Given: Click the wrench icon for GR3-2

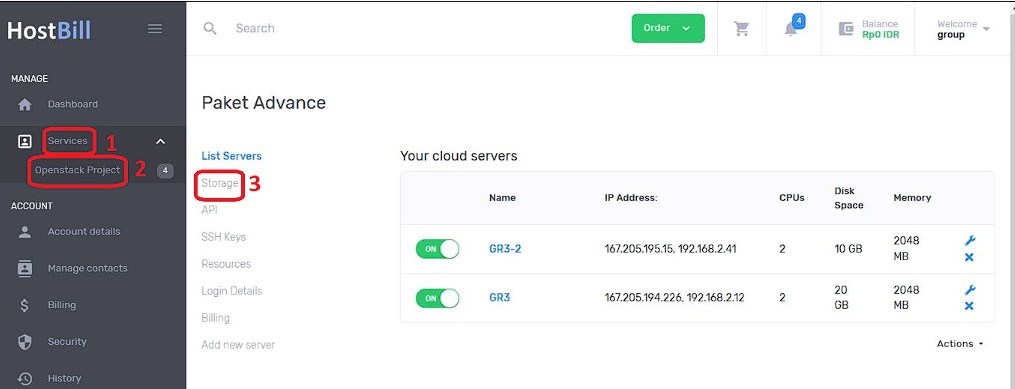Looking at the screenshot, I should (969, 241).
